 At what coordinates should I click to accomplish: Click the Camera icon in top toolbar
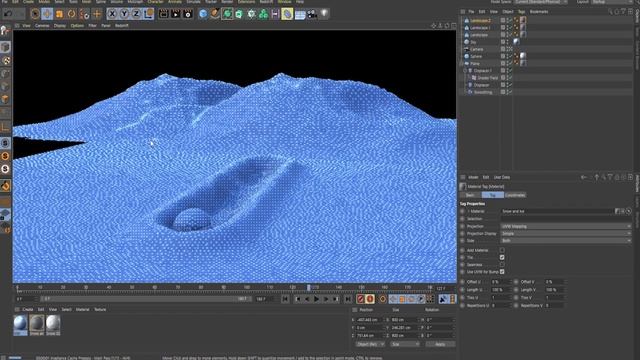[312, 14]
